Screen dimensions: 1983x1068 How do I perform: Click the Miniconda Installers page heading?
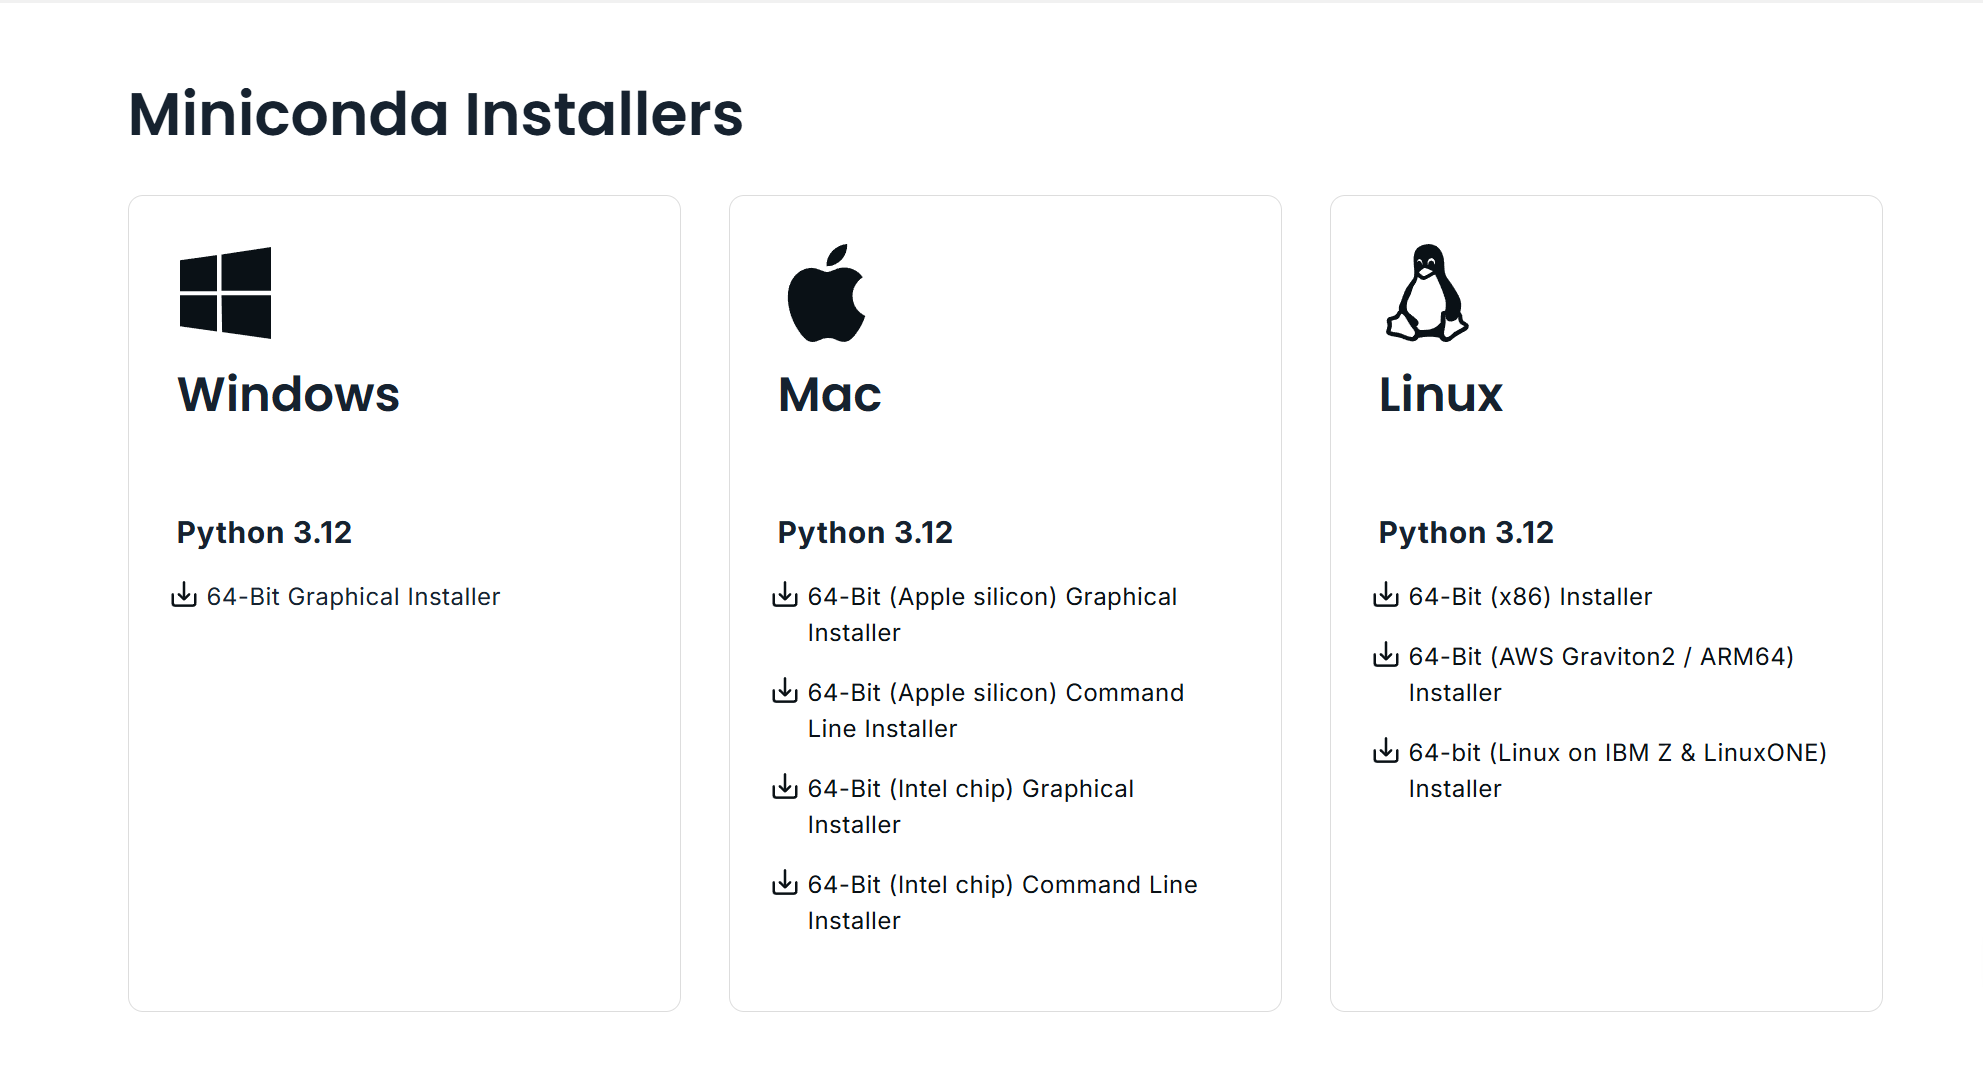click(x=436, y=114)
